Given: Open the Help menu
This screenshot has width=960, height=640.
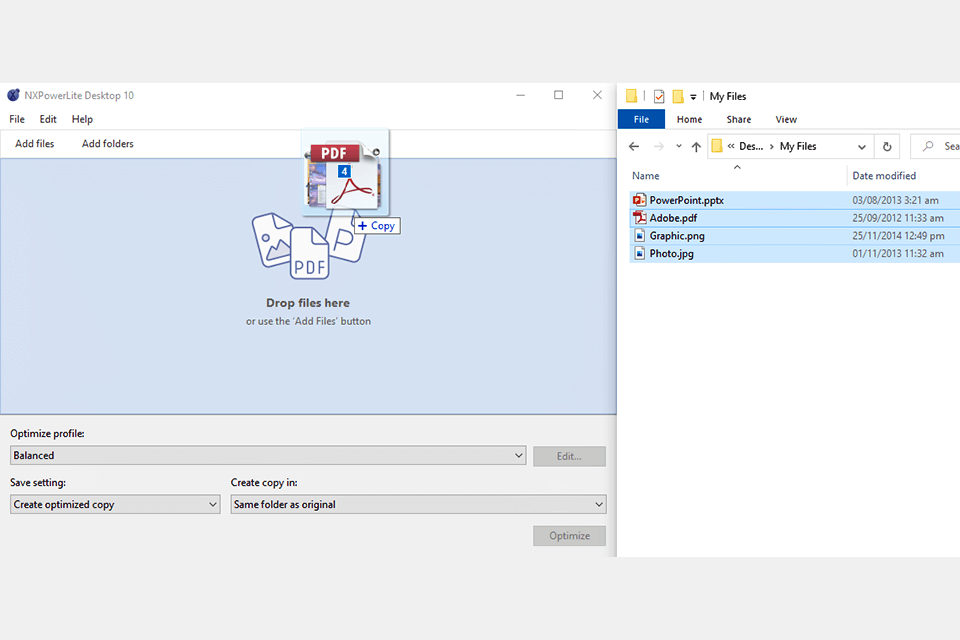Looking at the screenshot, I should (x=82, y=119).
